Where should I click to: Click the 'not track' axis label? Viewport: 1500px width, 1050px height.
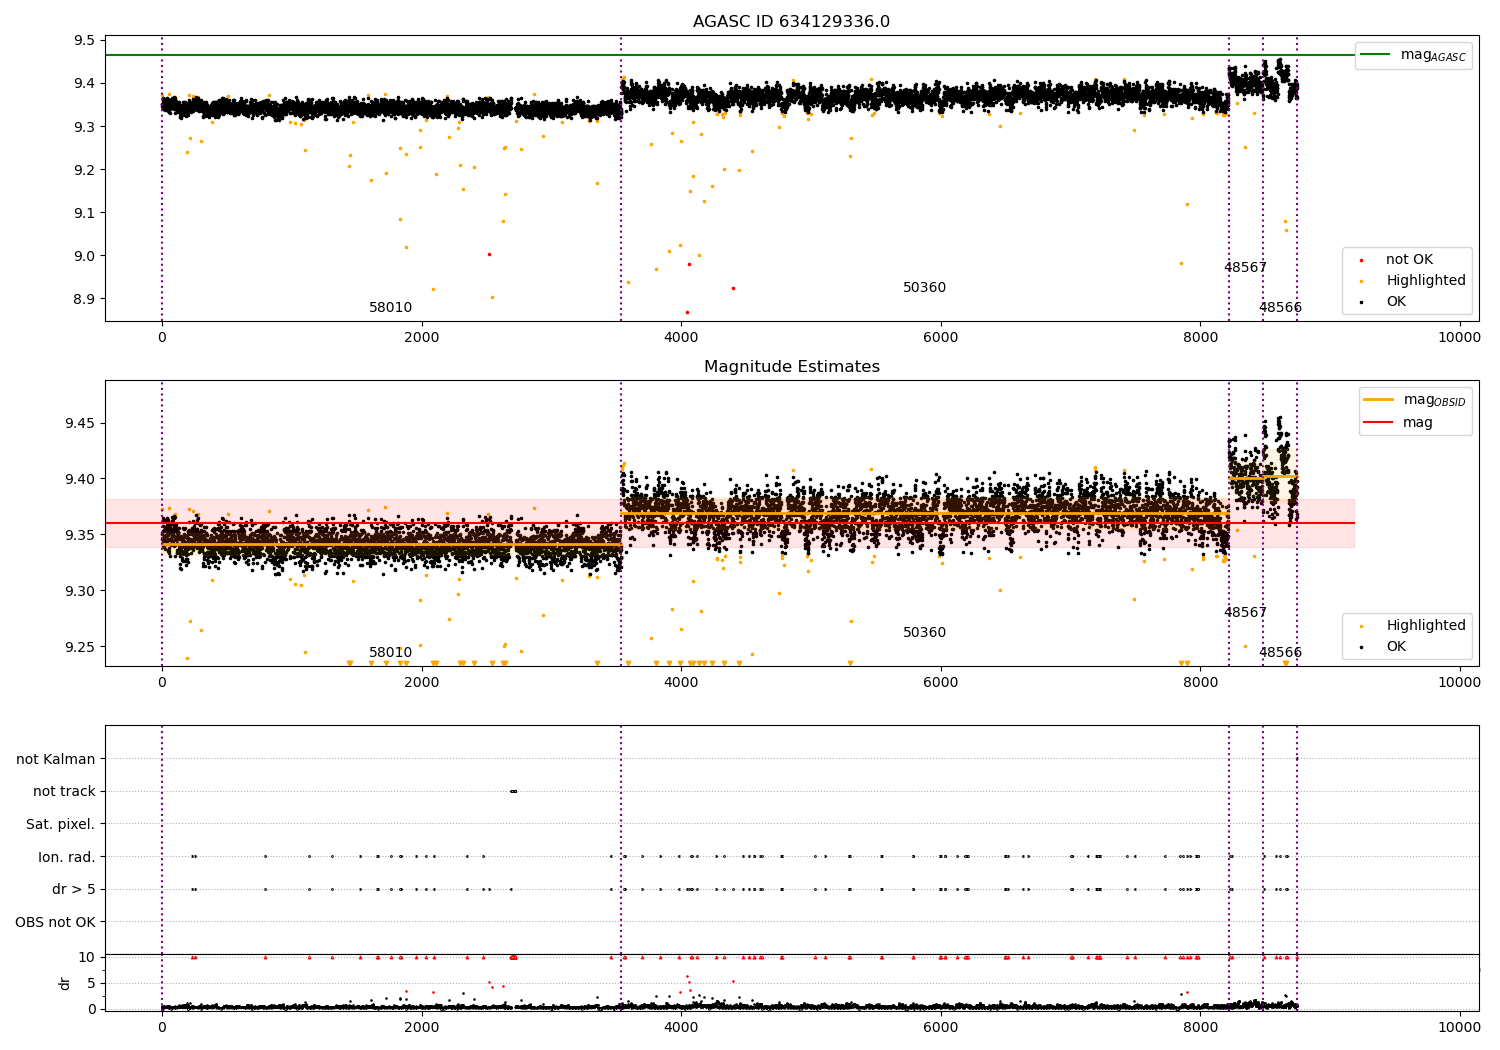(x=64, y=791)
